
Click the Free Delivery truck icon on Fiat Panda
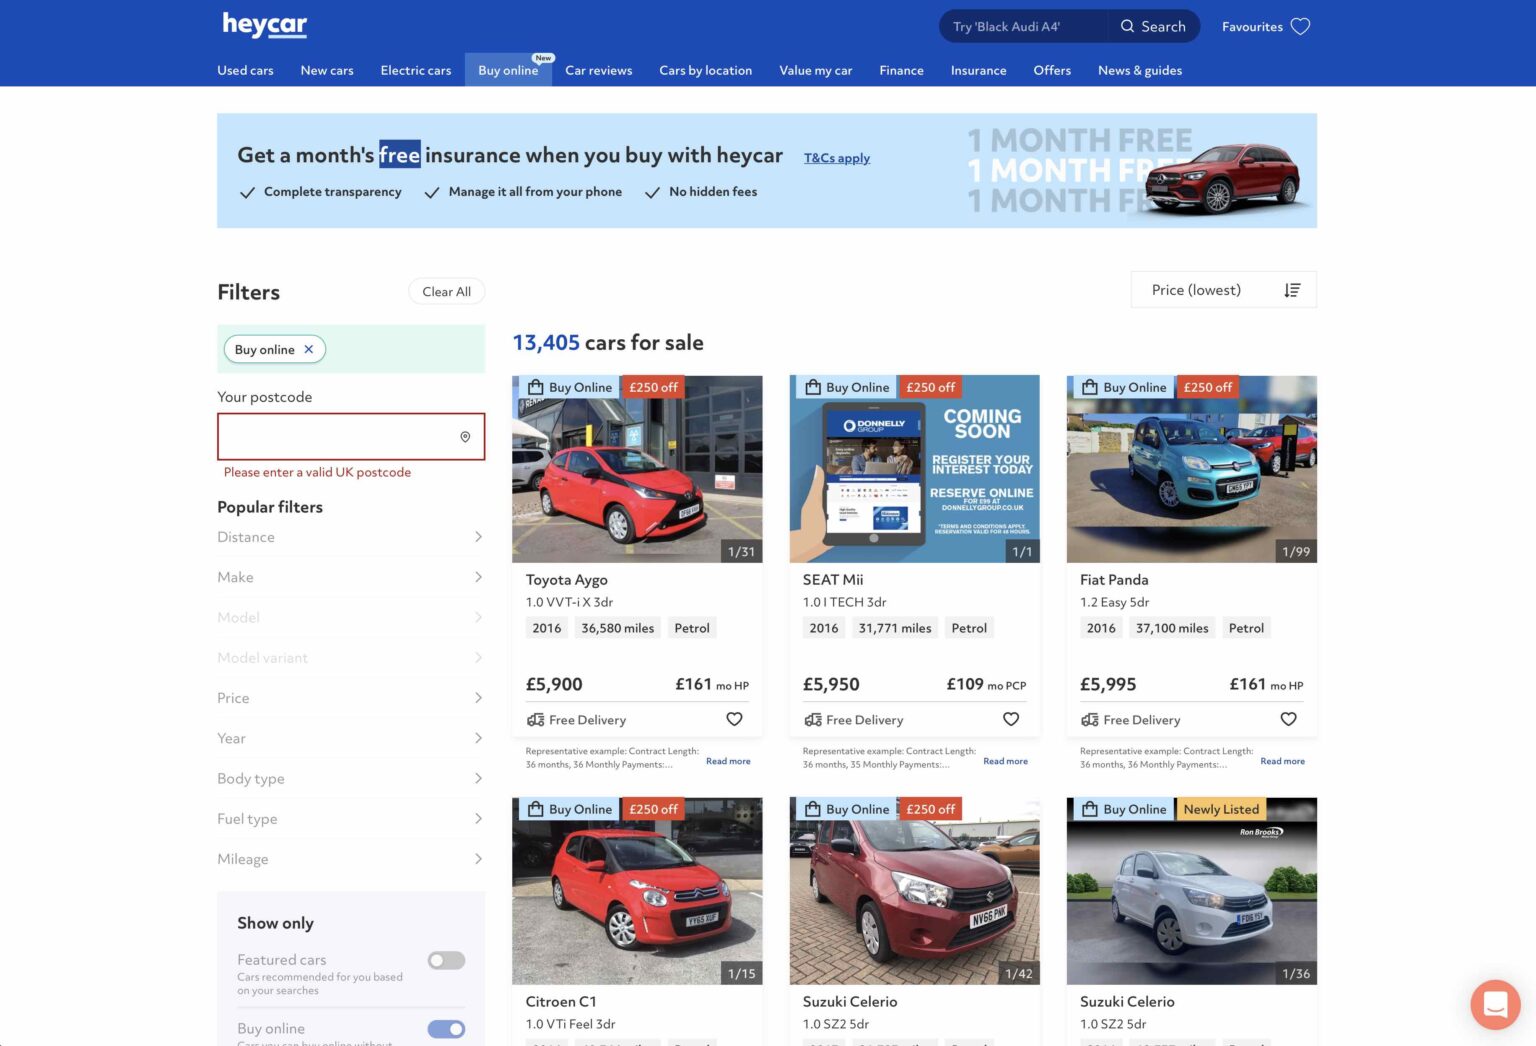pos(1090,719)
